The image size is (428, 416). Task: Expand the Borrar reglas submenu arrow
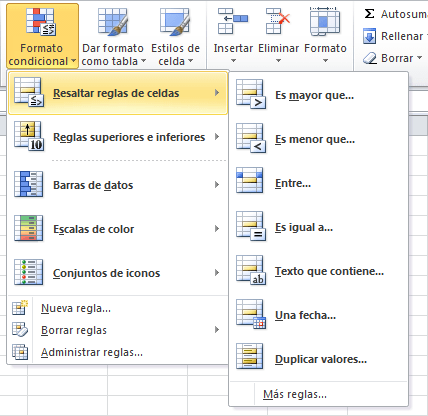coord(217,330)
